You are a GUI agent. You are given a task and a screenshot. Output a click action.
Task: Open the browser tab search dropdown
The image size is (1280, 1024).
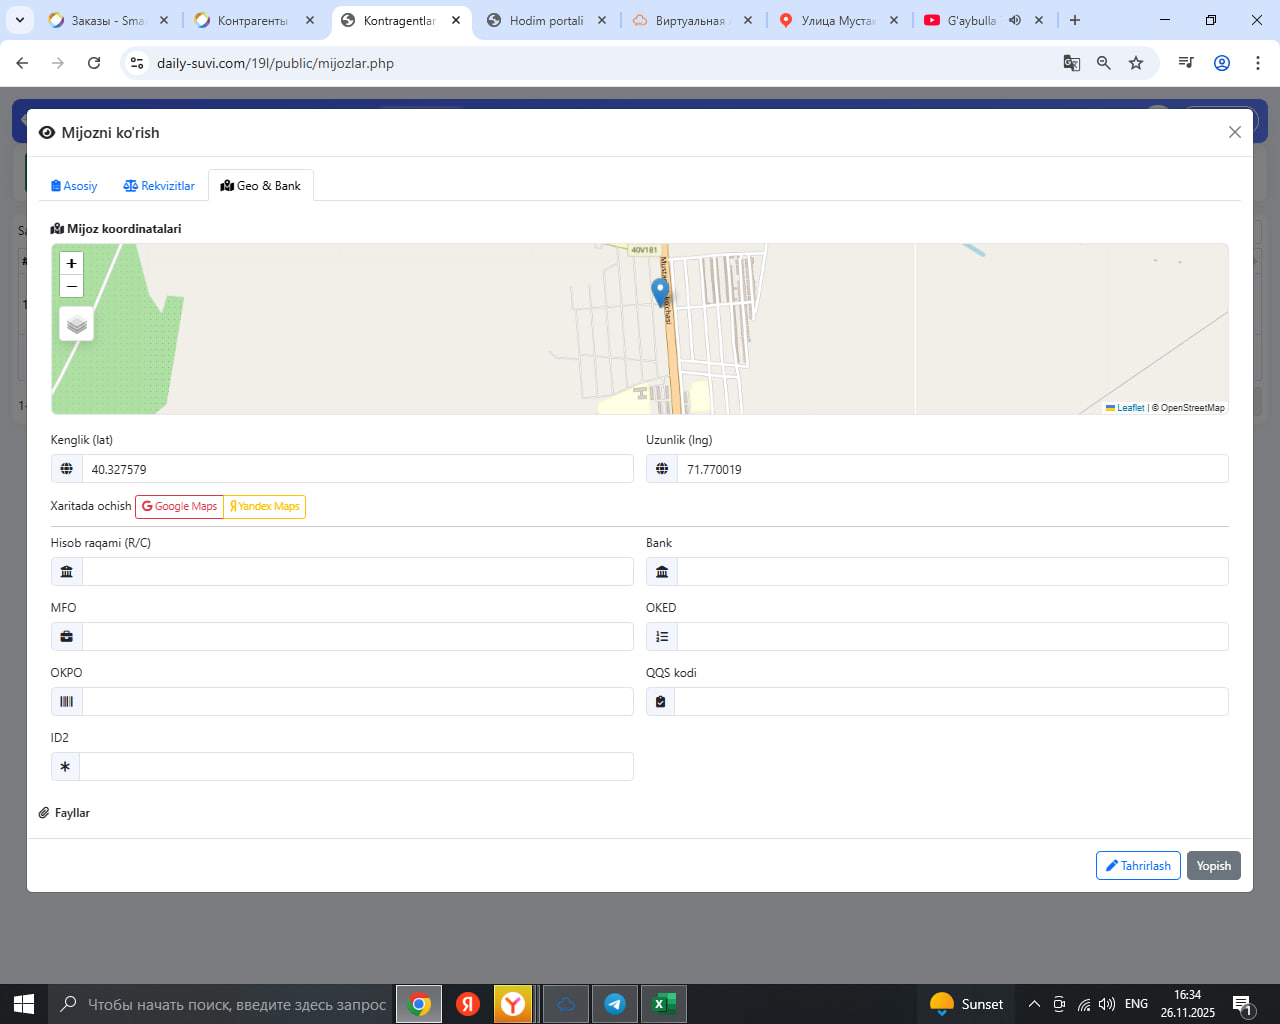[x=19, y=20]
